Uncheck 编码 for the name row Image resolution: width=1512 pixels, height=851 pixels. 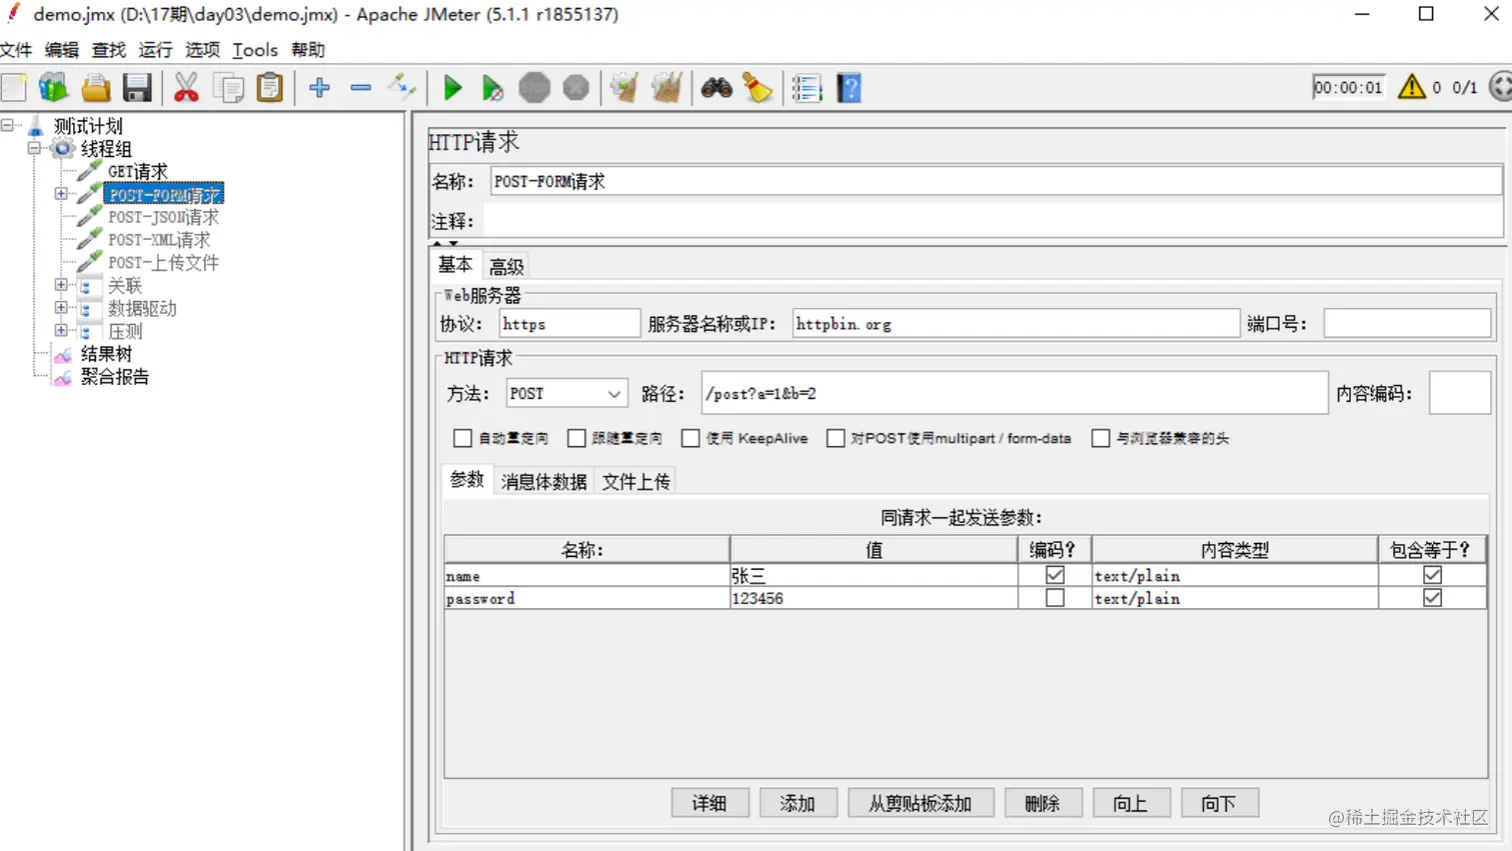1055,575
